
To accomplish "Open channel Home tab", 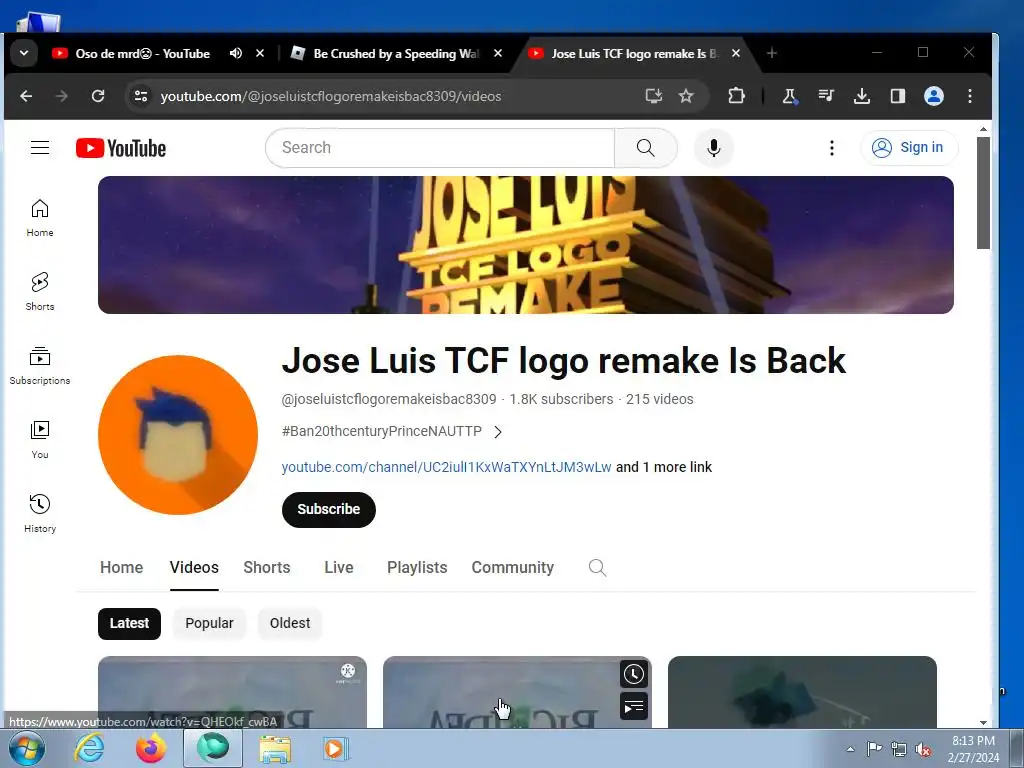I will (121, 568).
